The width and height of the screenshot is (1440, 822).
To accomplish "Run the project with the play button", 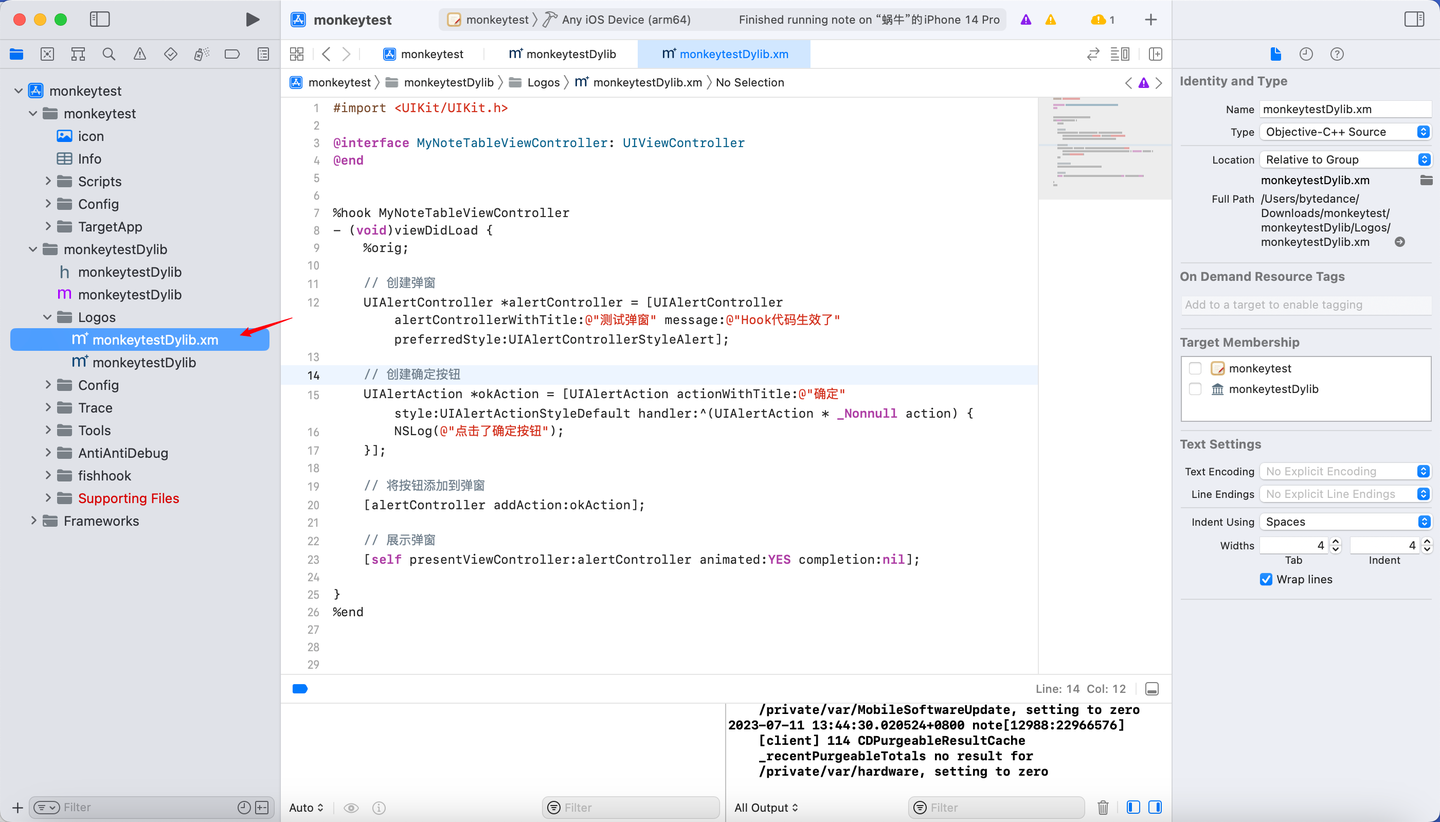I will (252, 18).
